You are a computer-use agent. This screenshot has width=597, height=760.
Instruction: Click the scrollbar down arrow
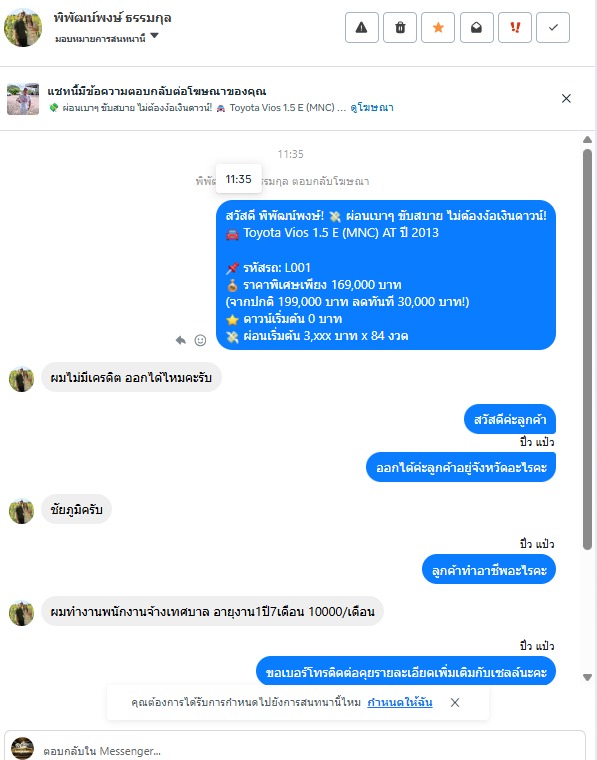[587, 677]
